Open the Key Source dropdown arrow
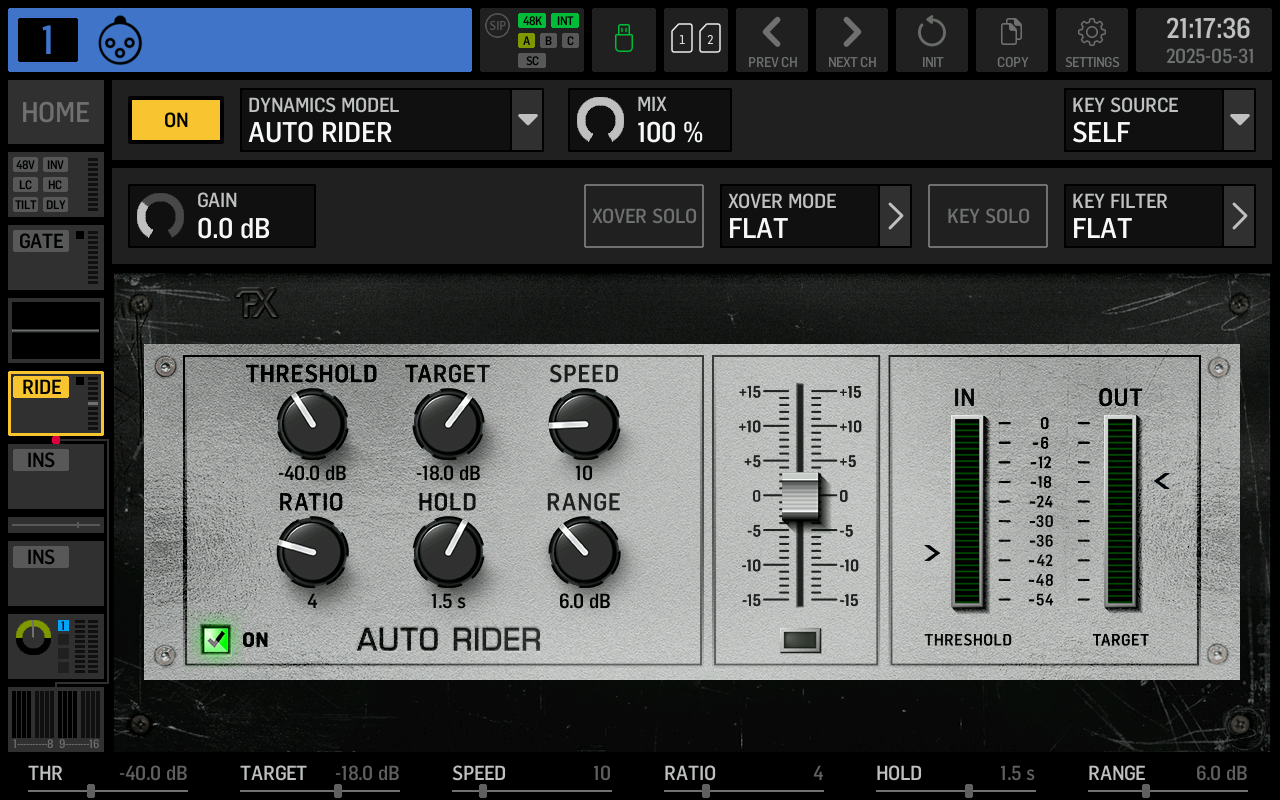The image size is (1280, 800). tap(1239, 120)
